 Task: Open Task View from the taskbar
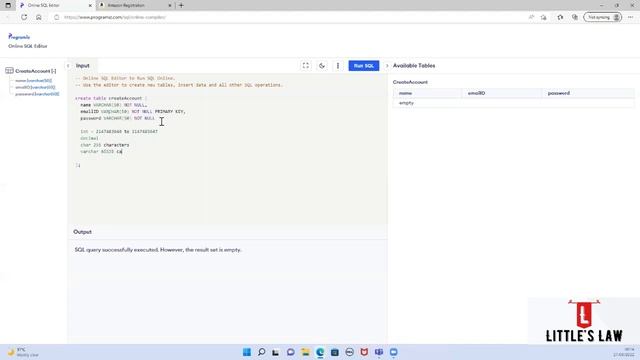point(276,352)
